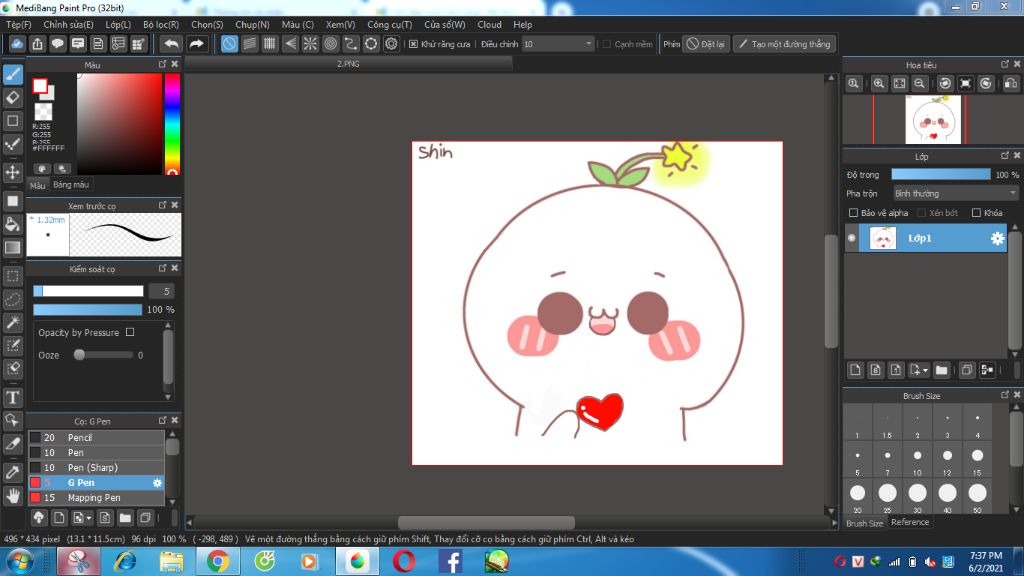Select the 2.PNG document tab
Image resolution: width=1024 pixels, height=576 pixels.
[x=349, y=64]
